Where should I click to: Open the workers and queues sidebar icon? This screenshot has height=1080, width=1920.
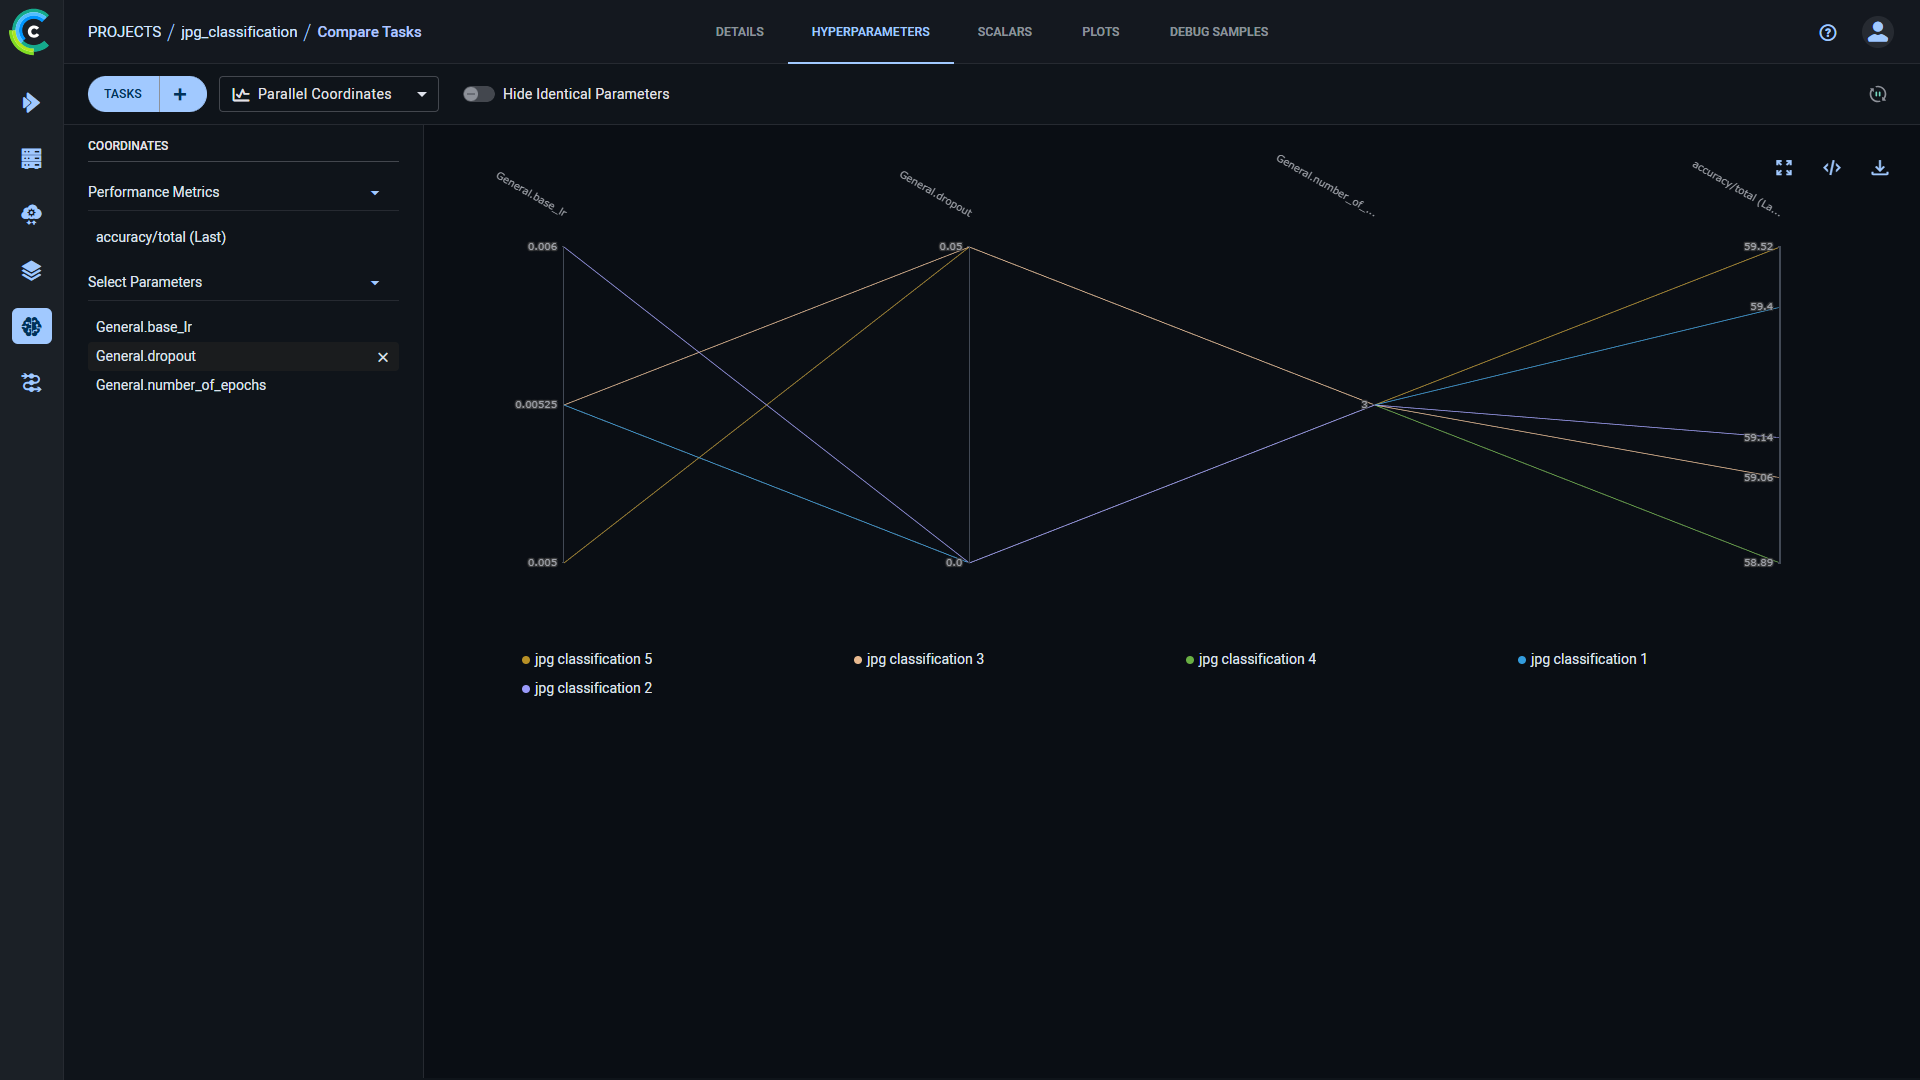(31, 383)
